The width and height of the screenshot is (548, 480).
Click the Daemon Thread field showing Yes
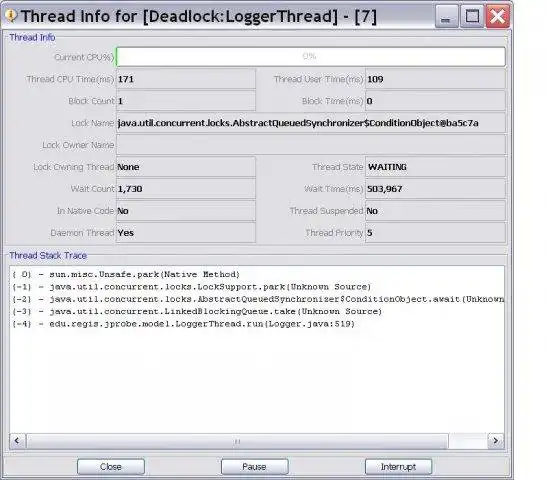pyautogui.click(x=186, y=233)
